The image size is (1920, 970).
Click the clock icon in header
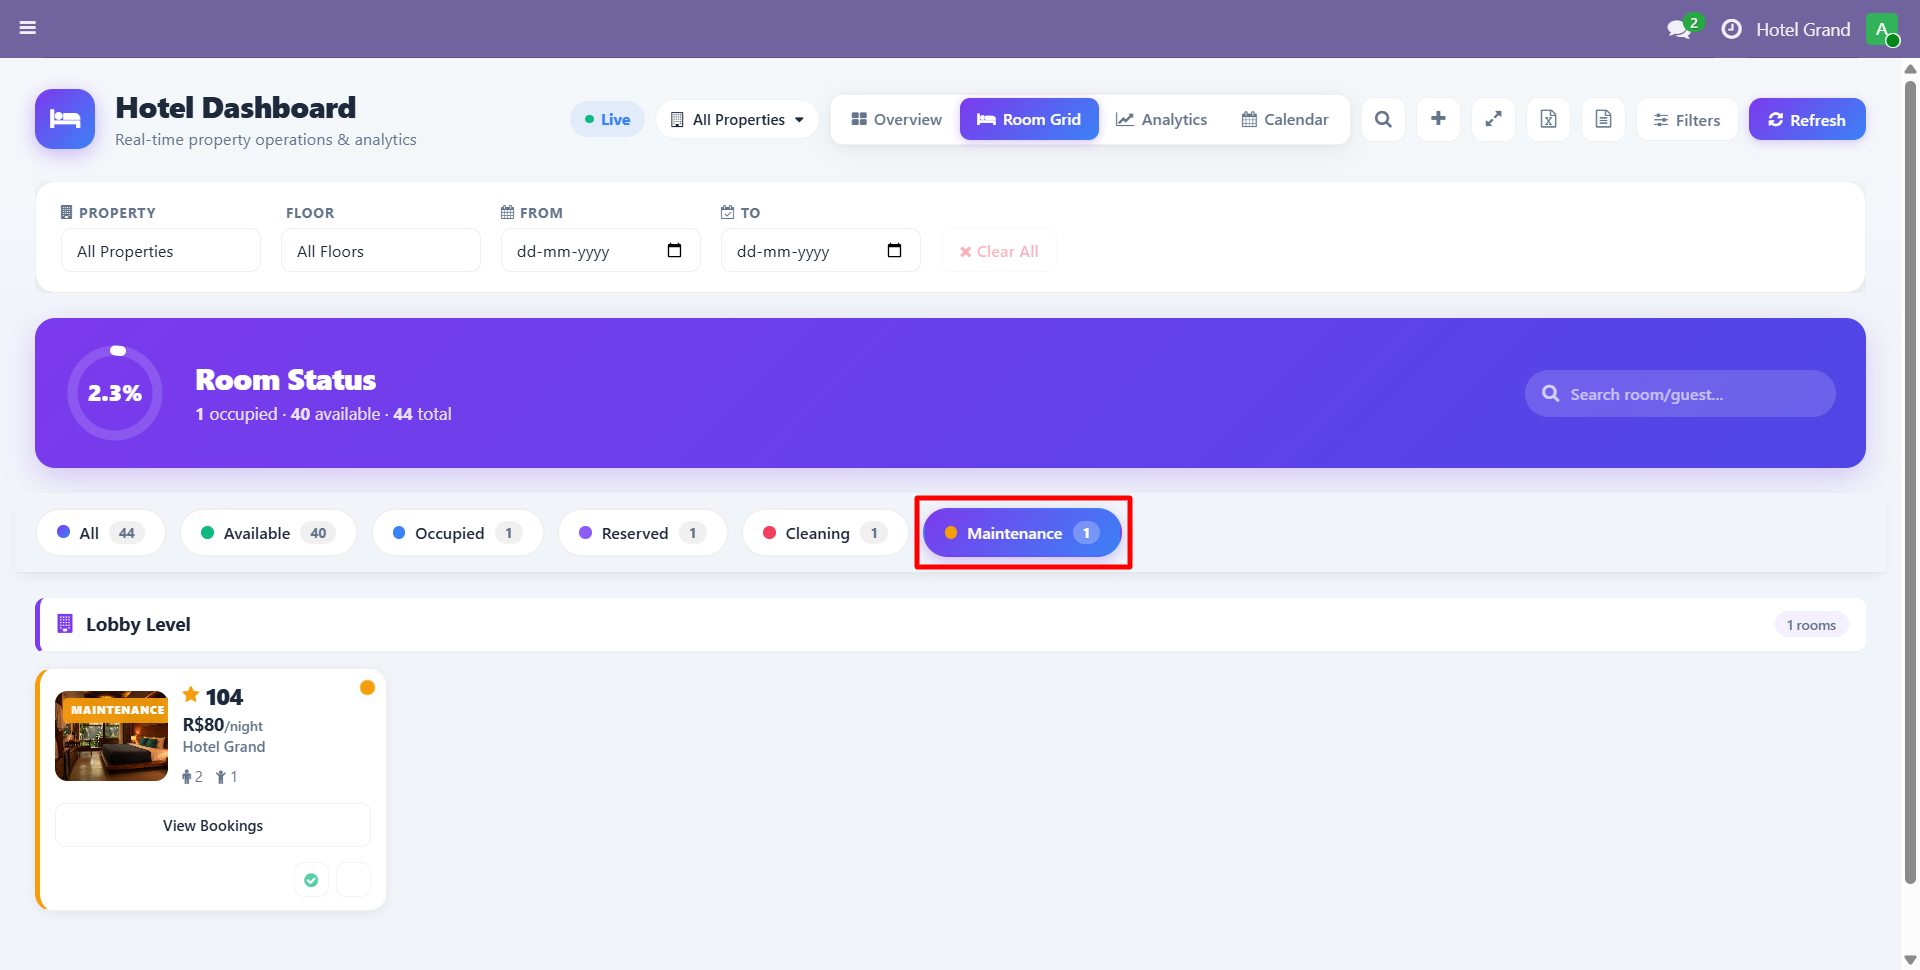coord(1731,30)
